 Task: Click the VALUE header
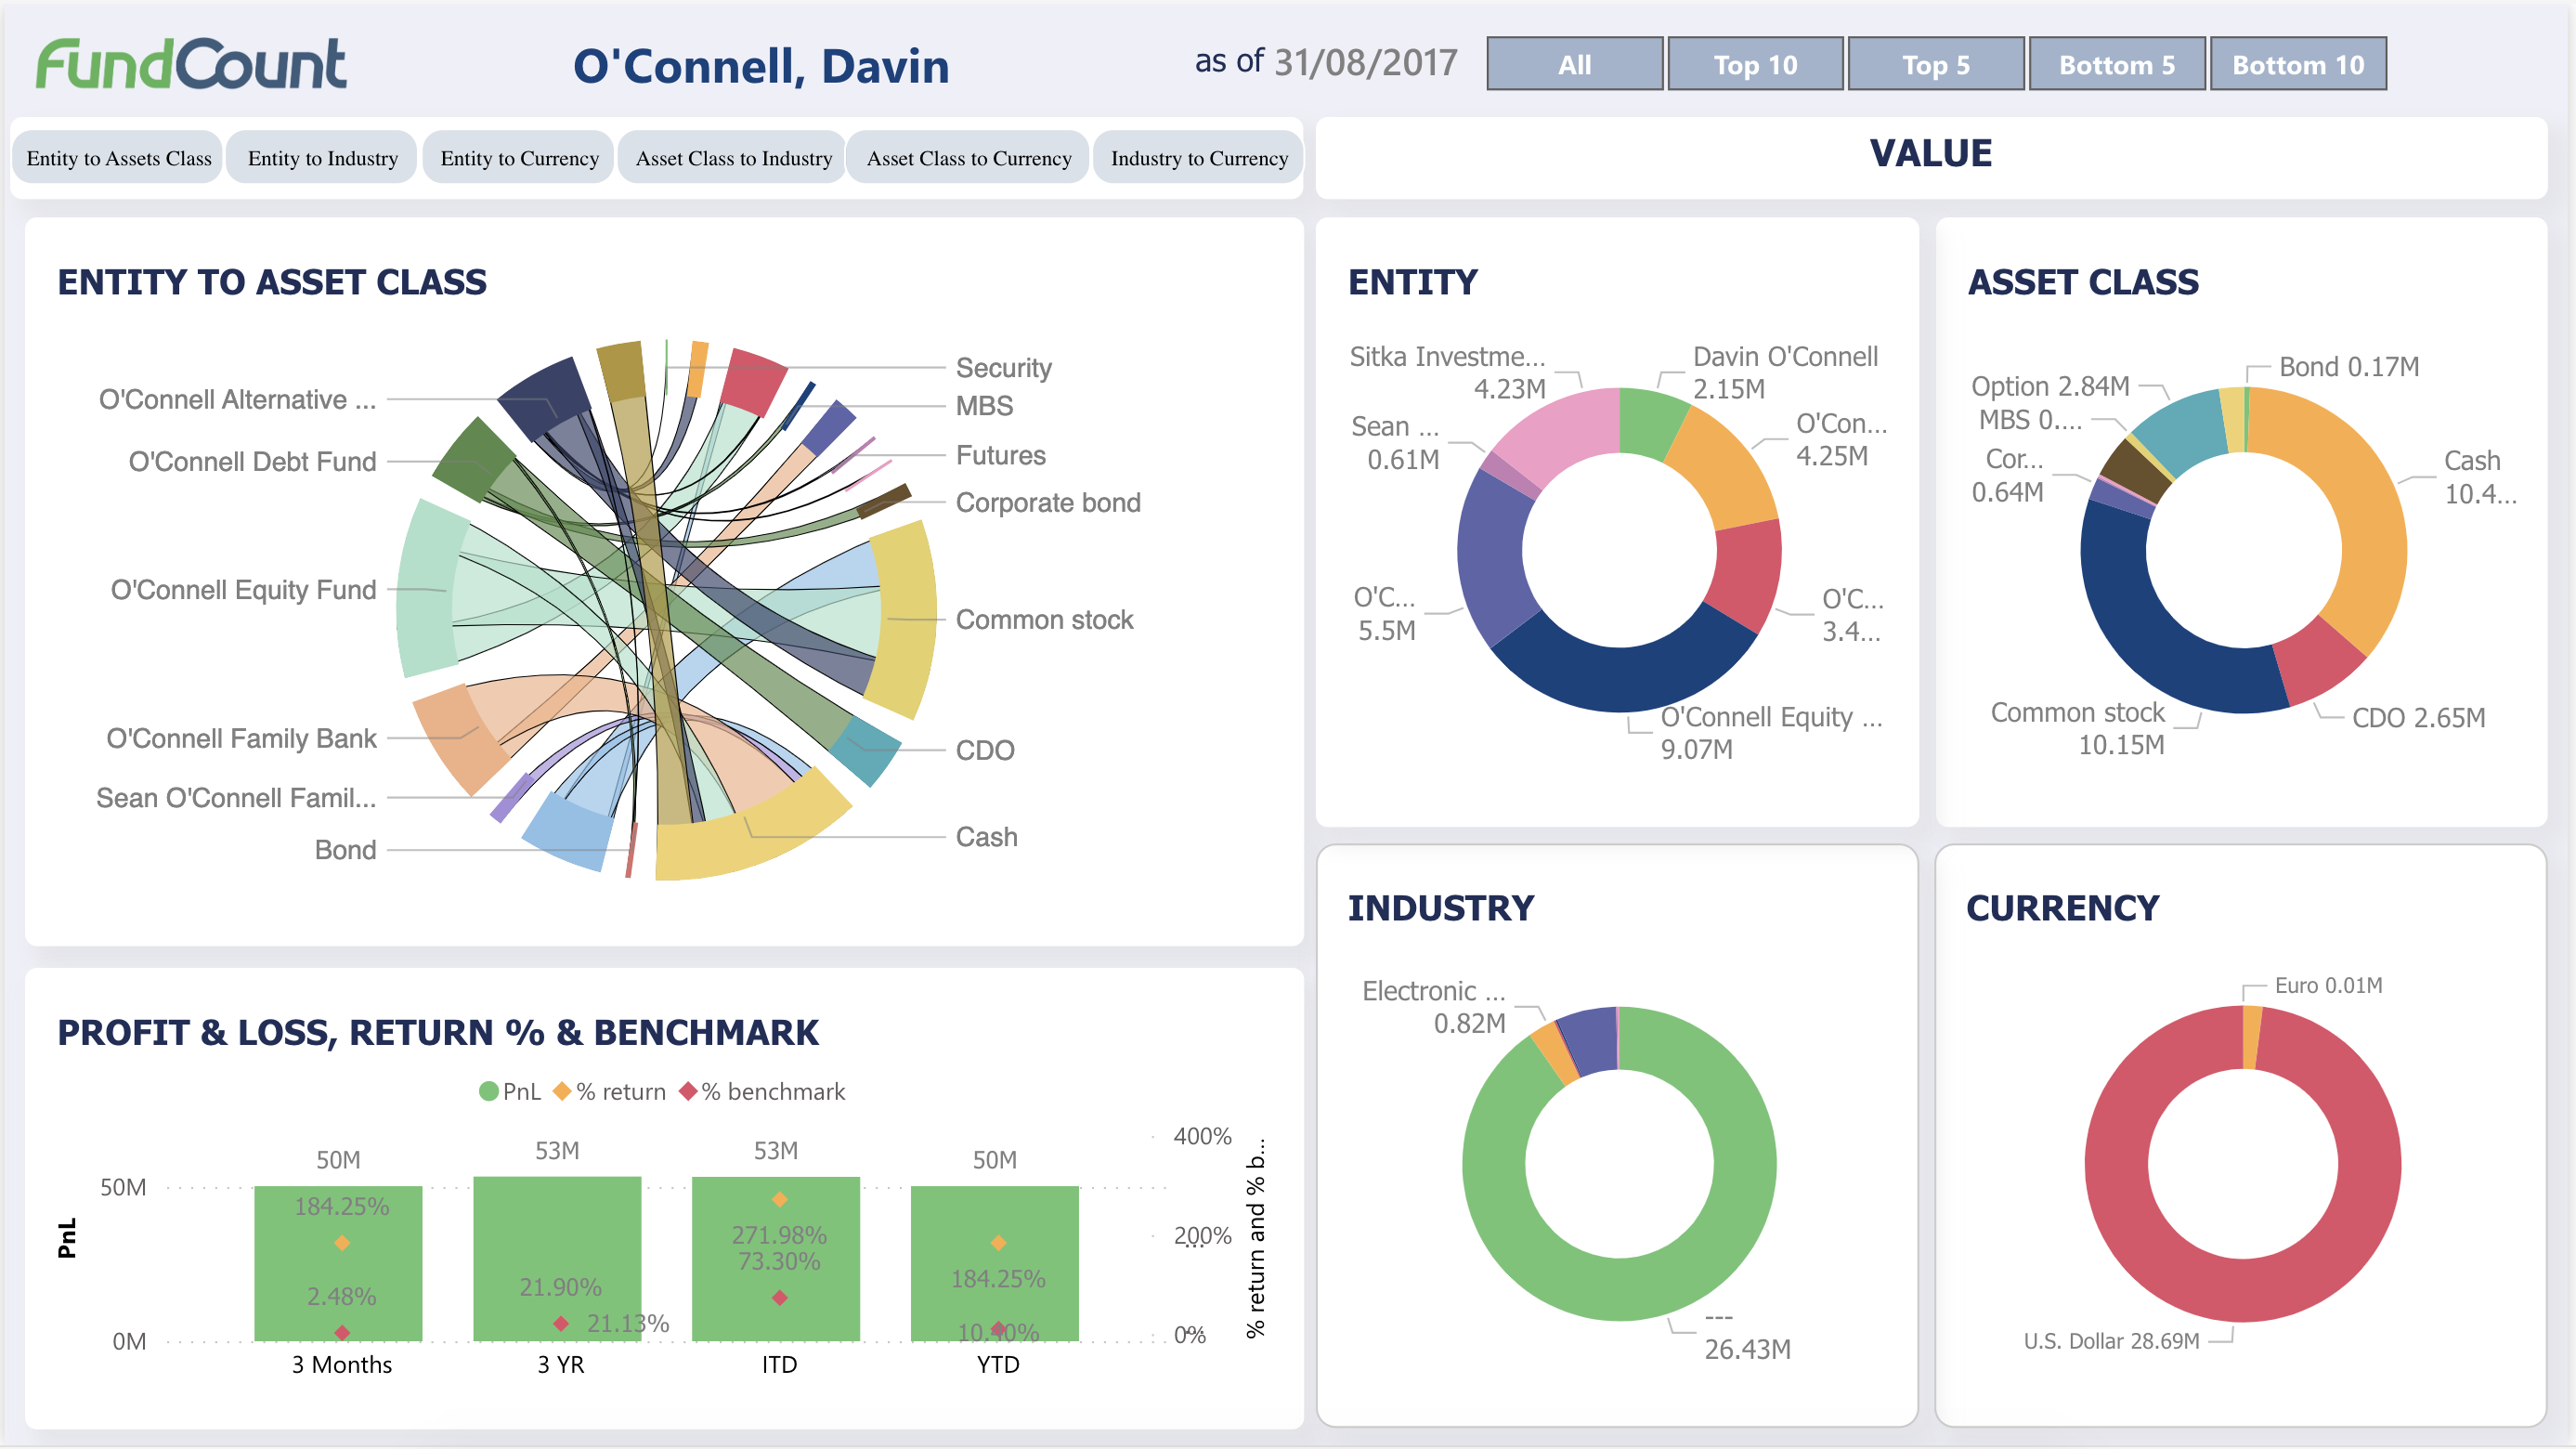pos(1930,153)
